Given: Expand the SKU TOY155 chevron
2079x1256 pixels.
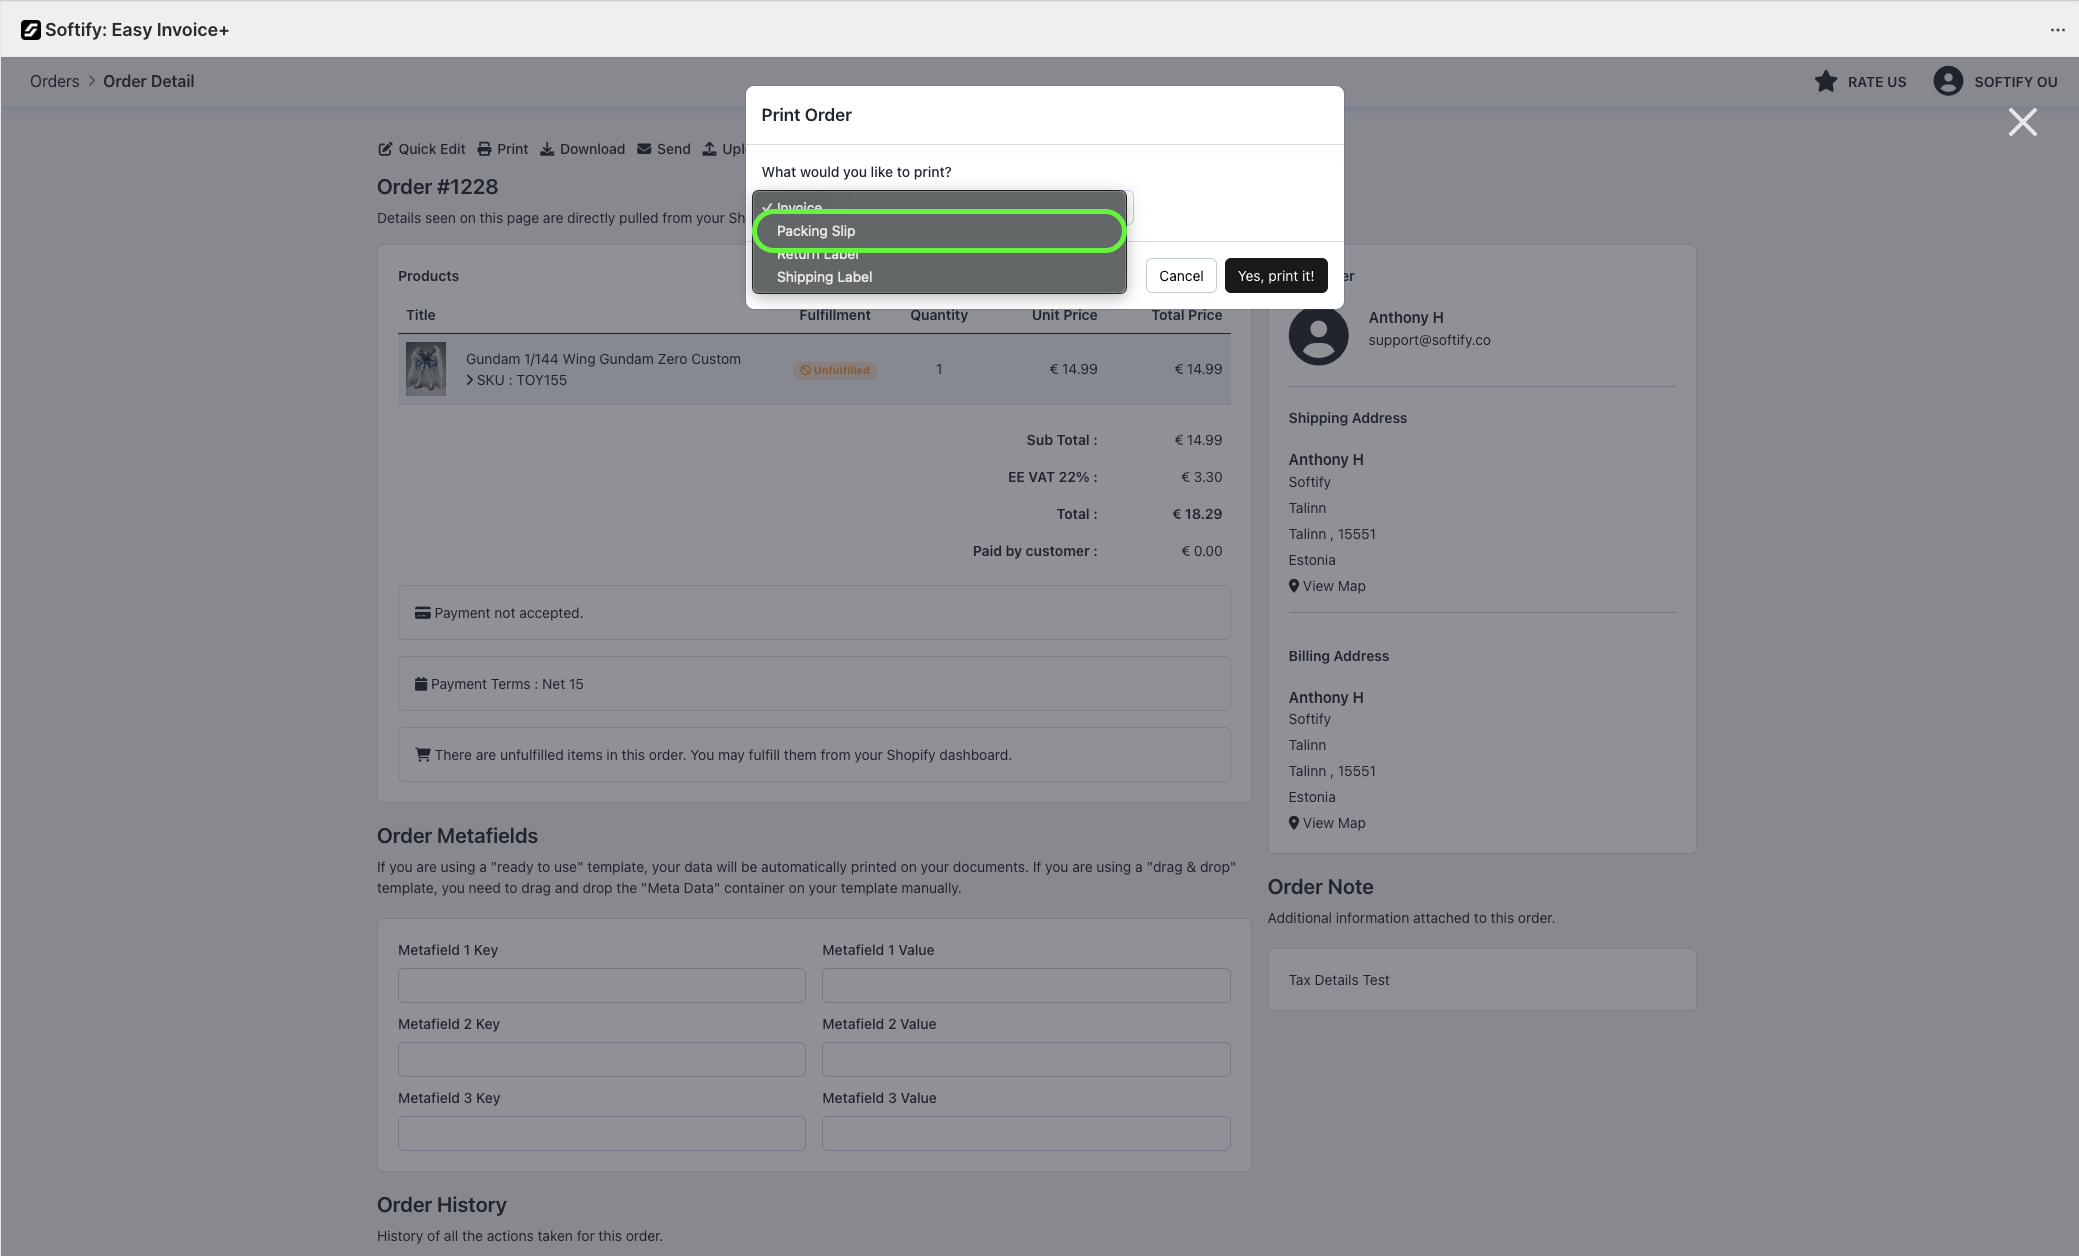Looking at the screenshot, I should click(x=470, y=380).
